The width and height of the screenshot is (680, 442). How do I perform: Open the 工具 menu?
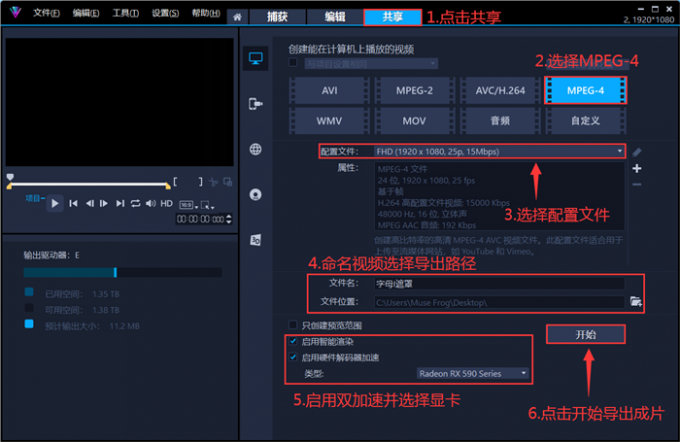point(126,13)
